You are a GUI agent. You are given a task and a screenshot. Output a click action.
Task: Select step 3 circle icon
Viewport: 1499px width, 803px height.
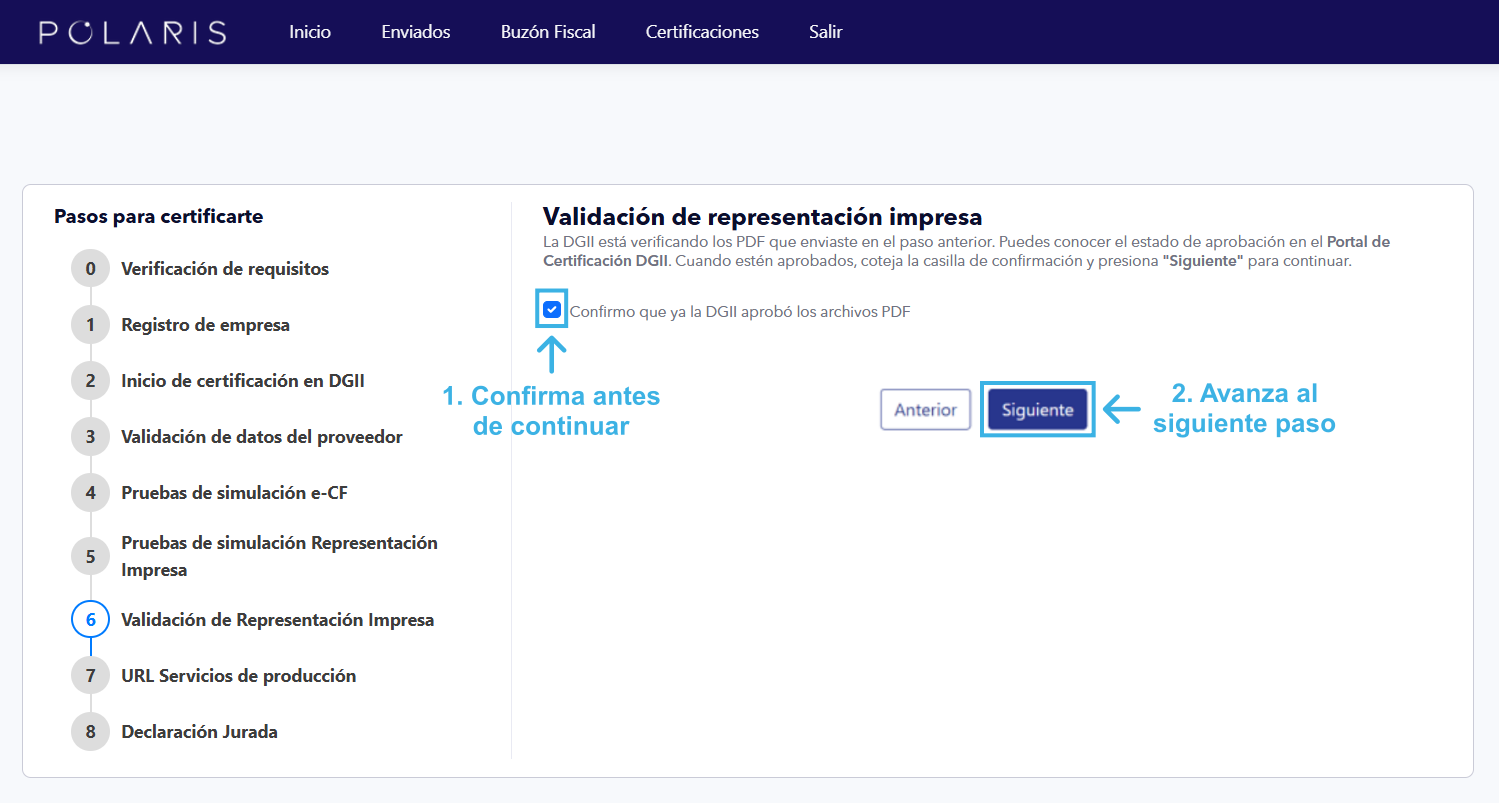pos(90,437)
